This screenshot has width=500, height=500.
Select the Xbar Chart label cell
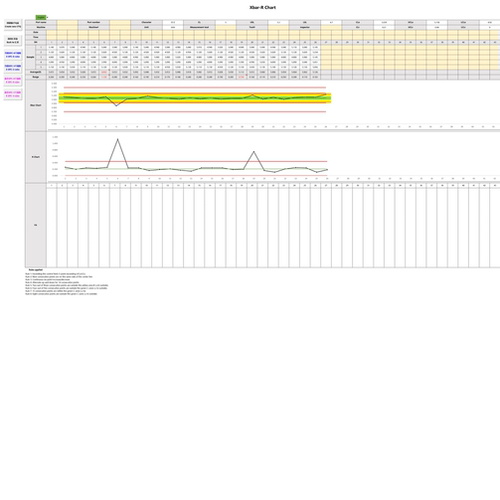tap(36, 105)
